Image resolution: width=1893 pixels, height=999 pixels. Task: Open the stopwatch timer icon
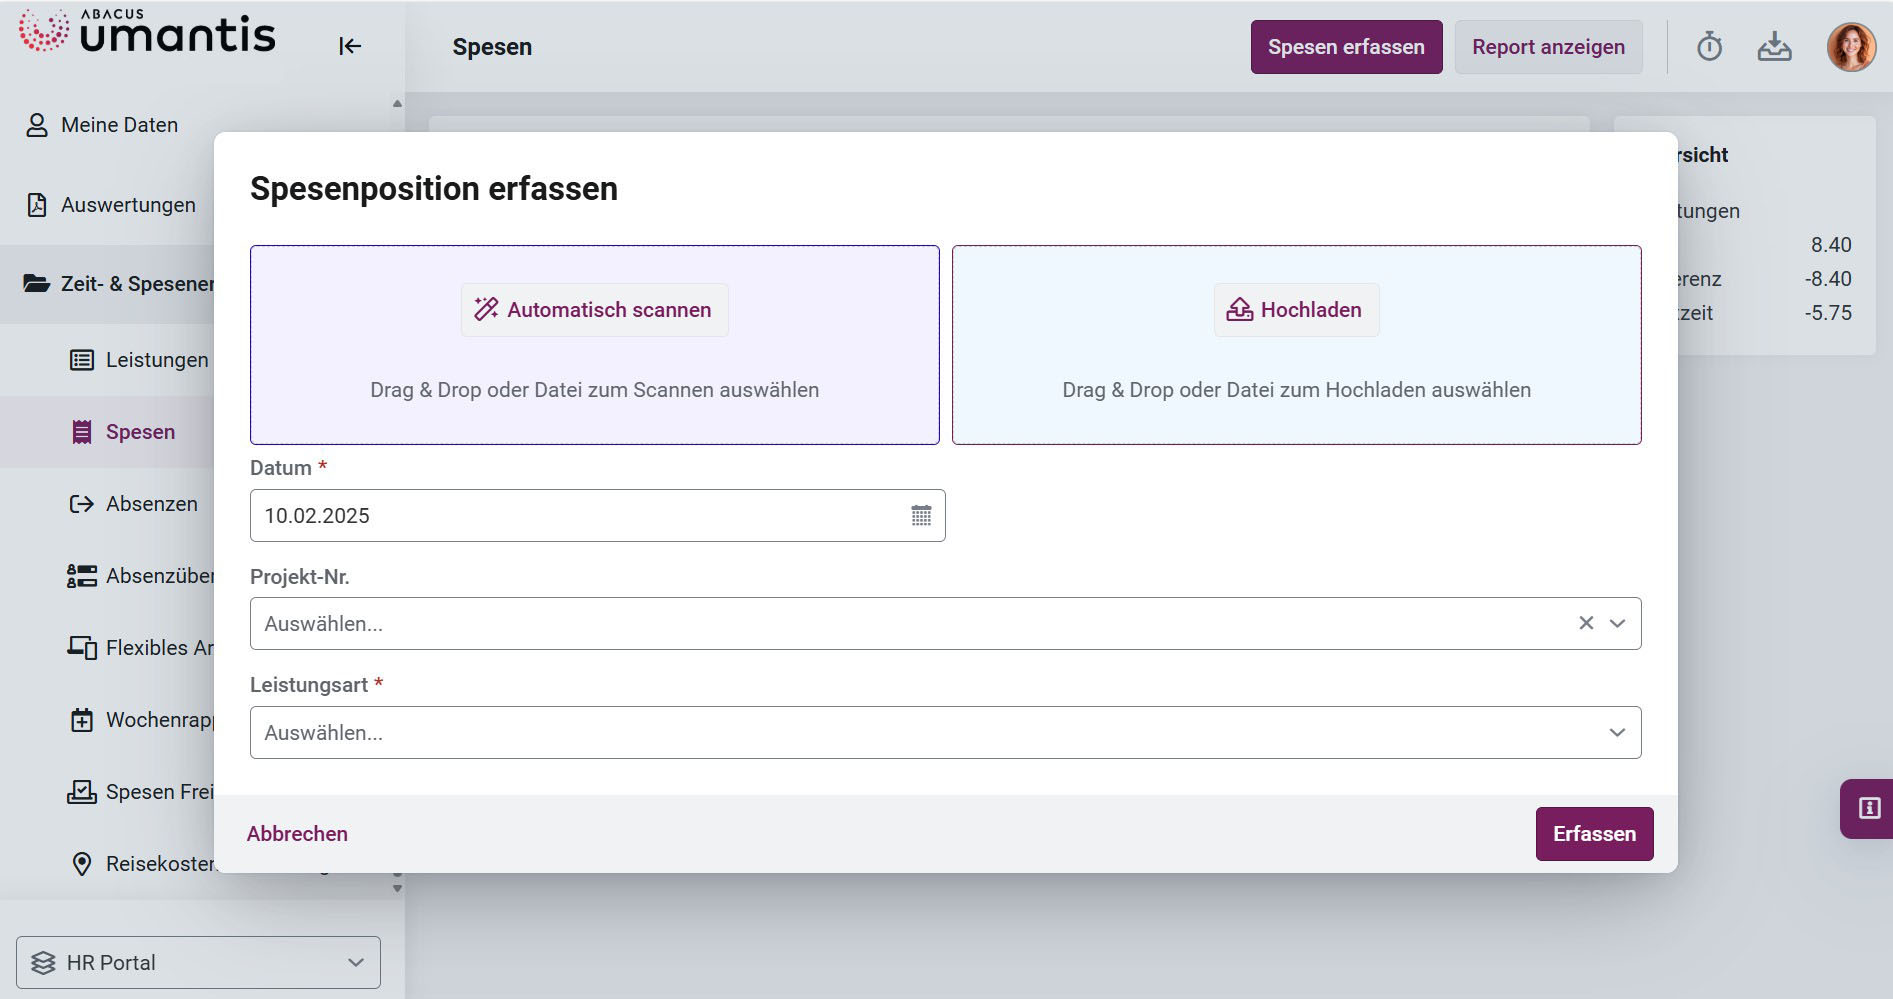[1709, 47]
